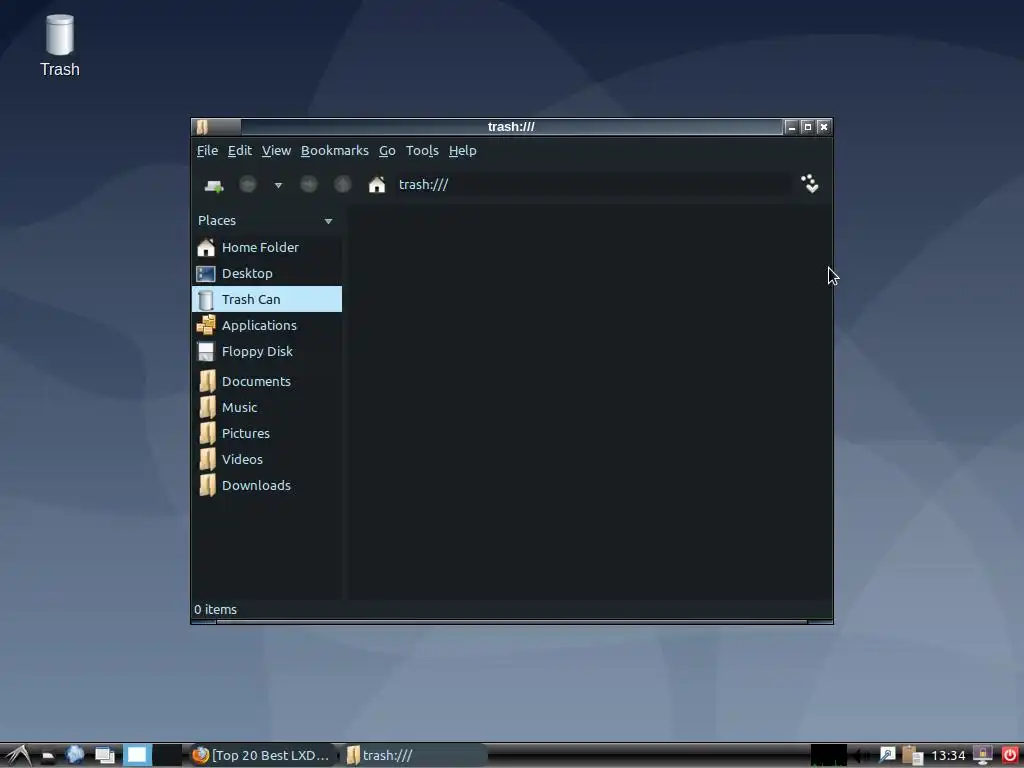Click the 13:34 clock
The width and height of the screenshot is (1024, 768).
[x=948, y=756]
